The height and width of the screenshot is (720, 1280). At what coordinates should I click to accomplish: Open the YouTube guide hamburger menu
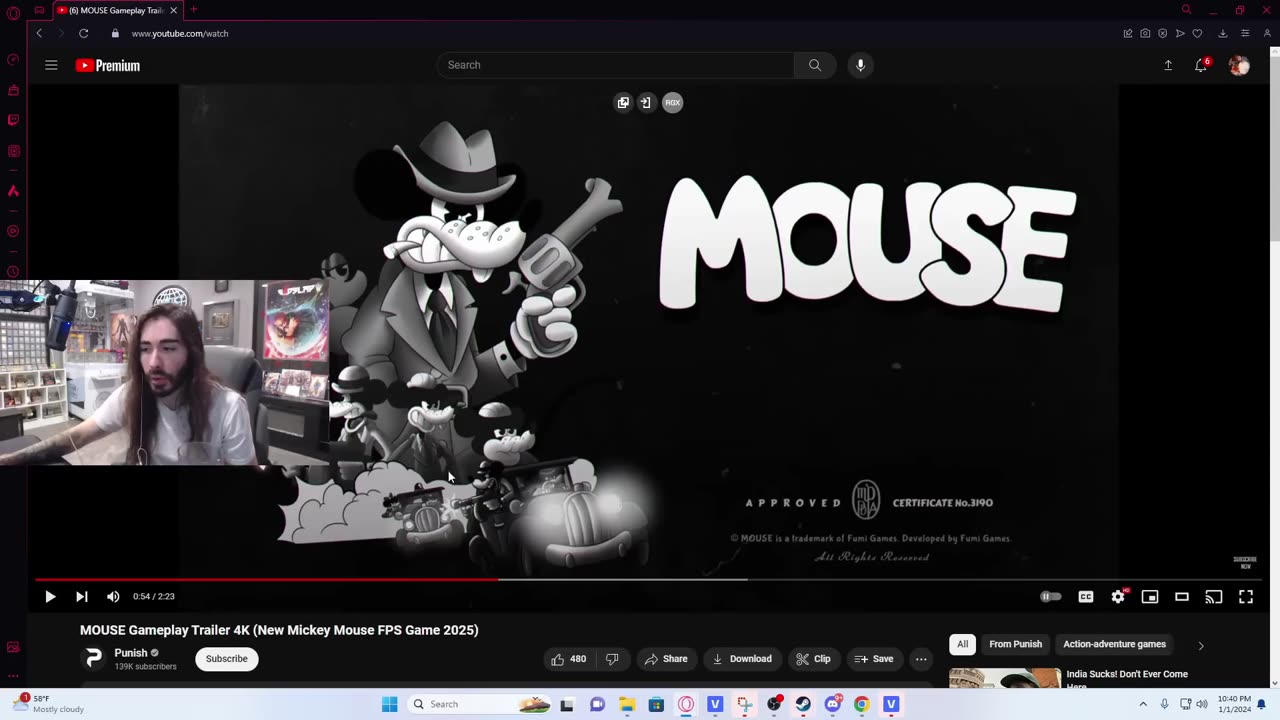51,65
